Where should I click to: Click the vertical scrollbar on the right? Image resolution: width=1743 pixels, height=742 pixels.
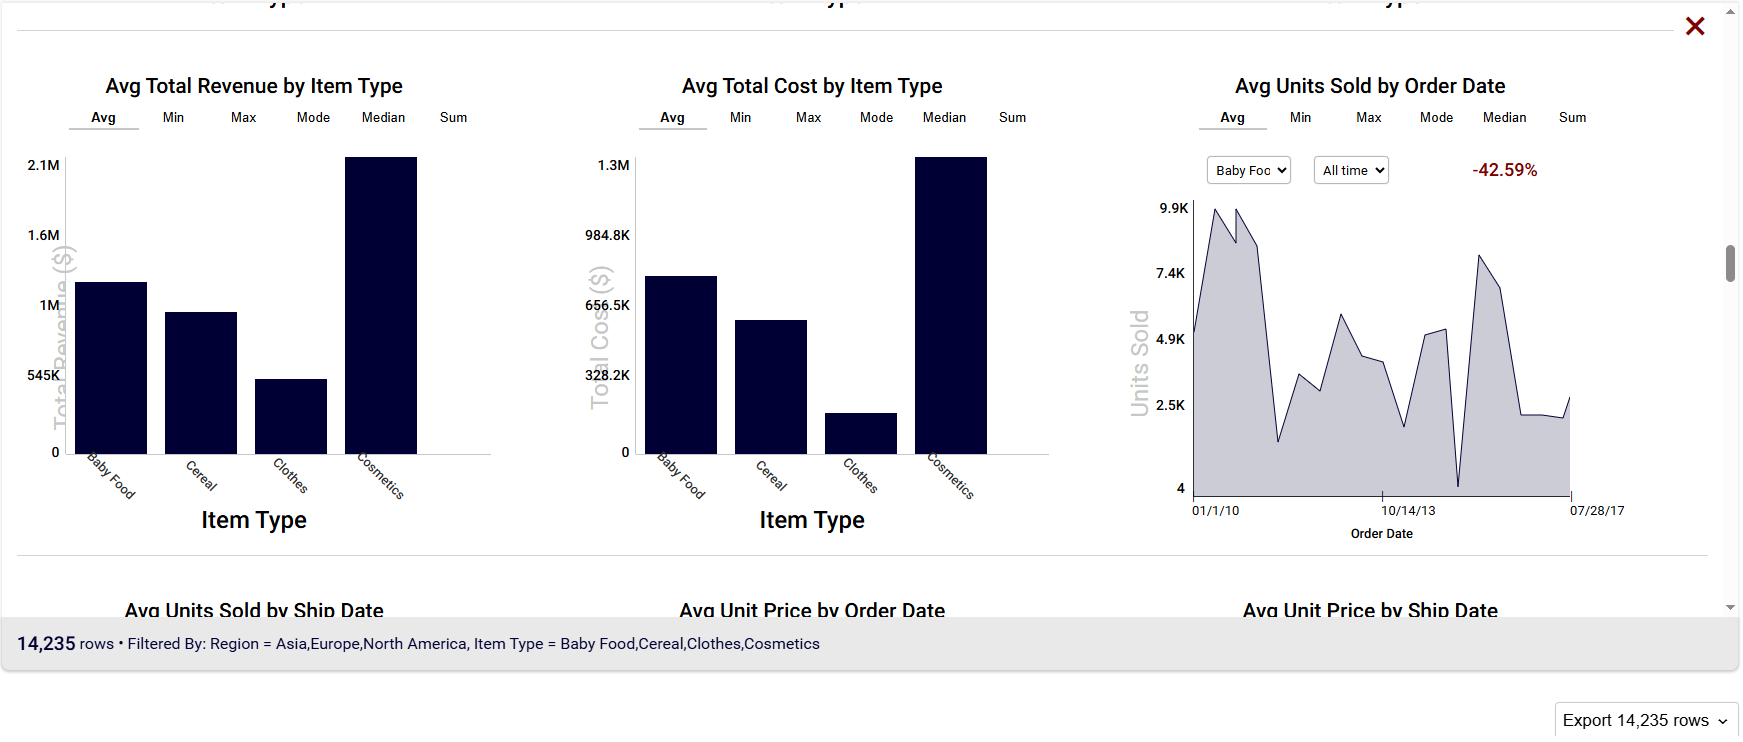(1730, 260)
